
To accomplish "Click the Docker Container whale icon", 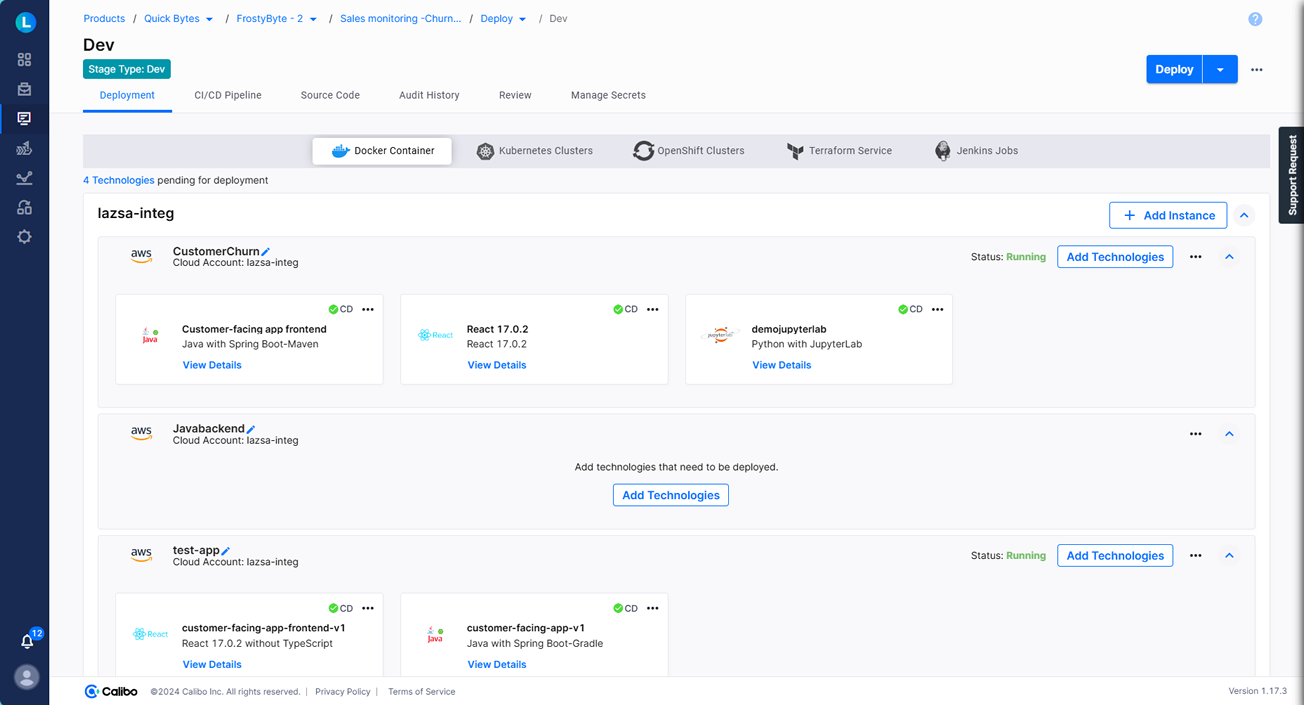I will coord(340,150).
